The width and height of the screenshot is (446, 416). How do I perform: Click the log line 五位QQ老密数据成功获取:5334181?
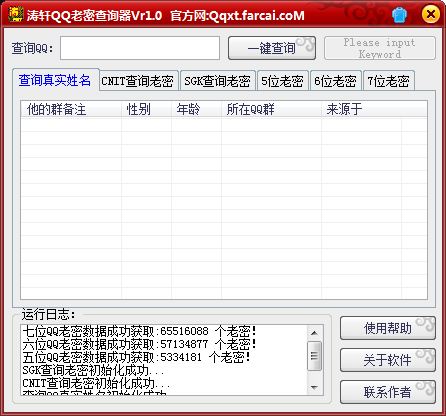coord(136,357)
